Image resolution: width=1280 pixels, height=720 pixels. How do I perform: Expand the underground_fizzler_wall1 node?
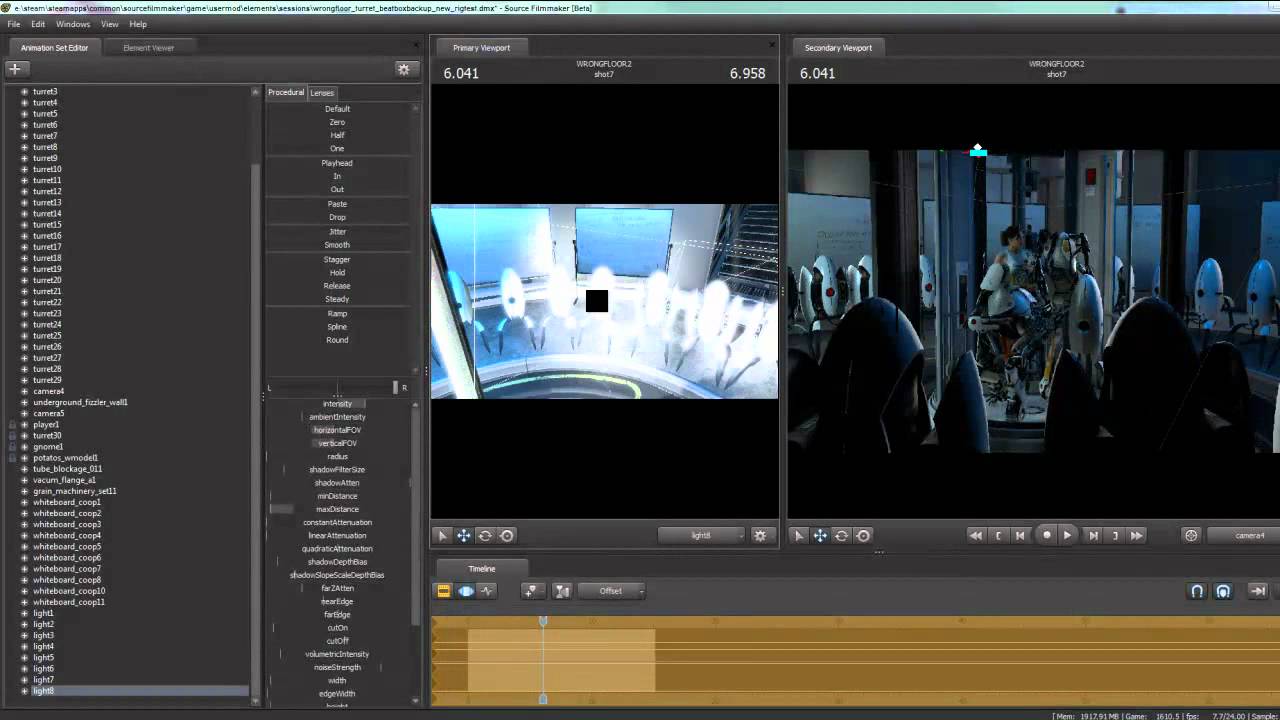click(x=24, y=403)
